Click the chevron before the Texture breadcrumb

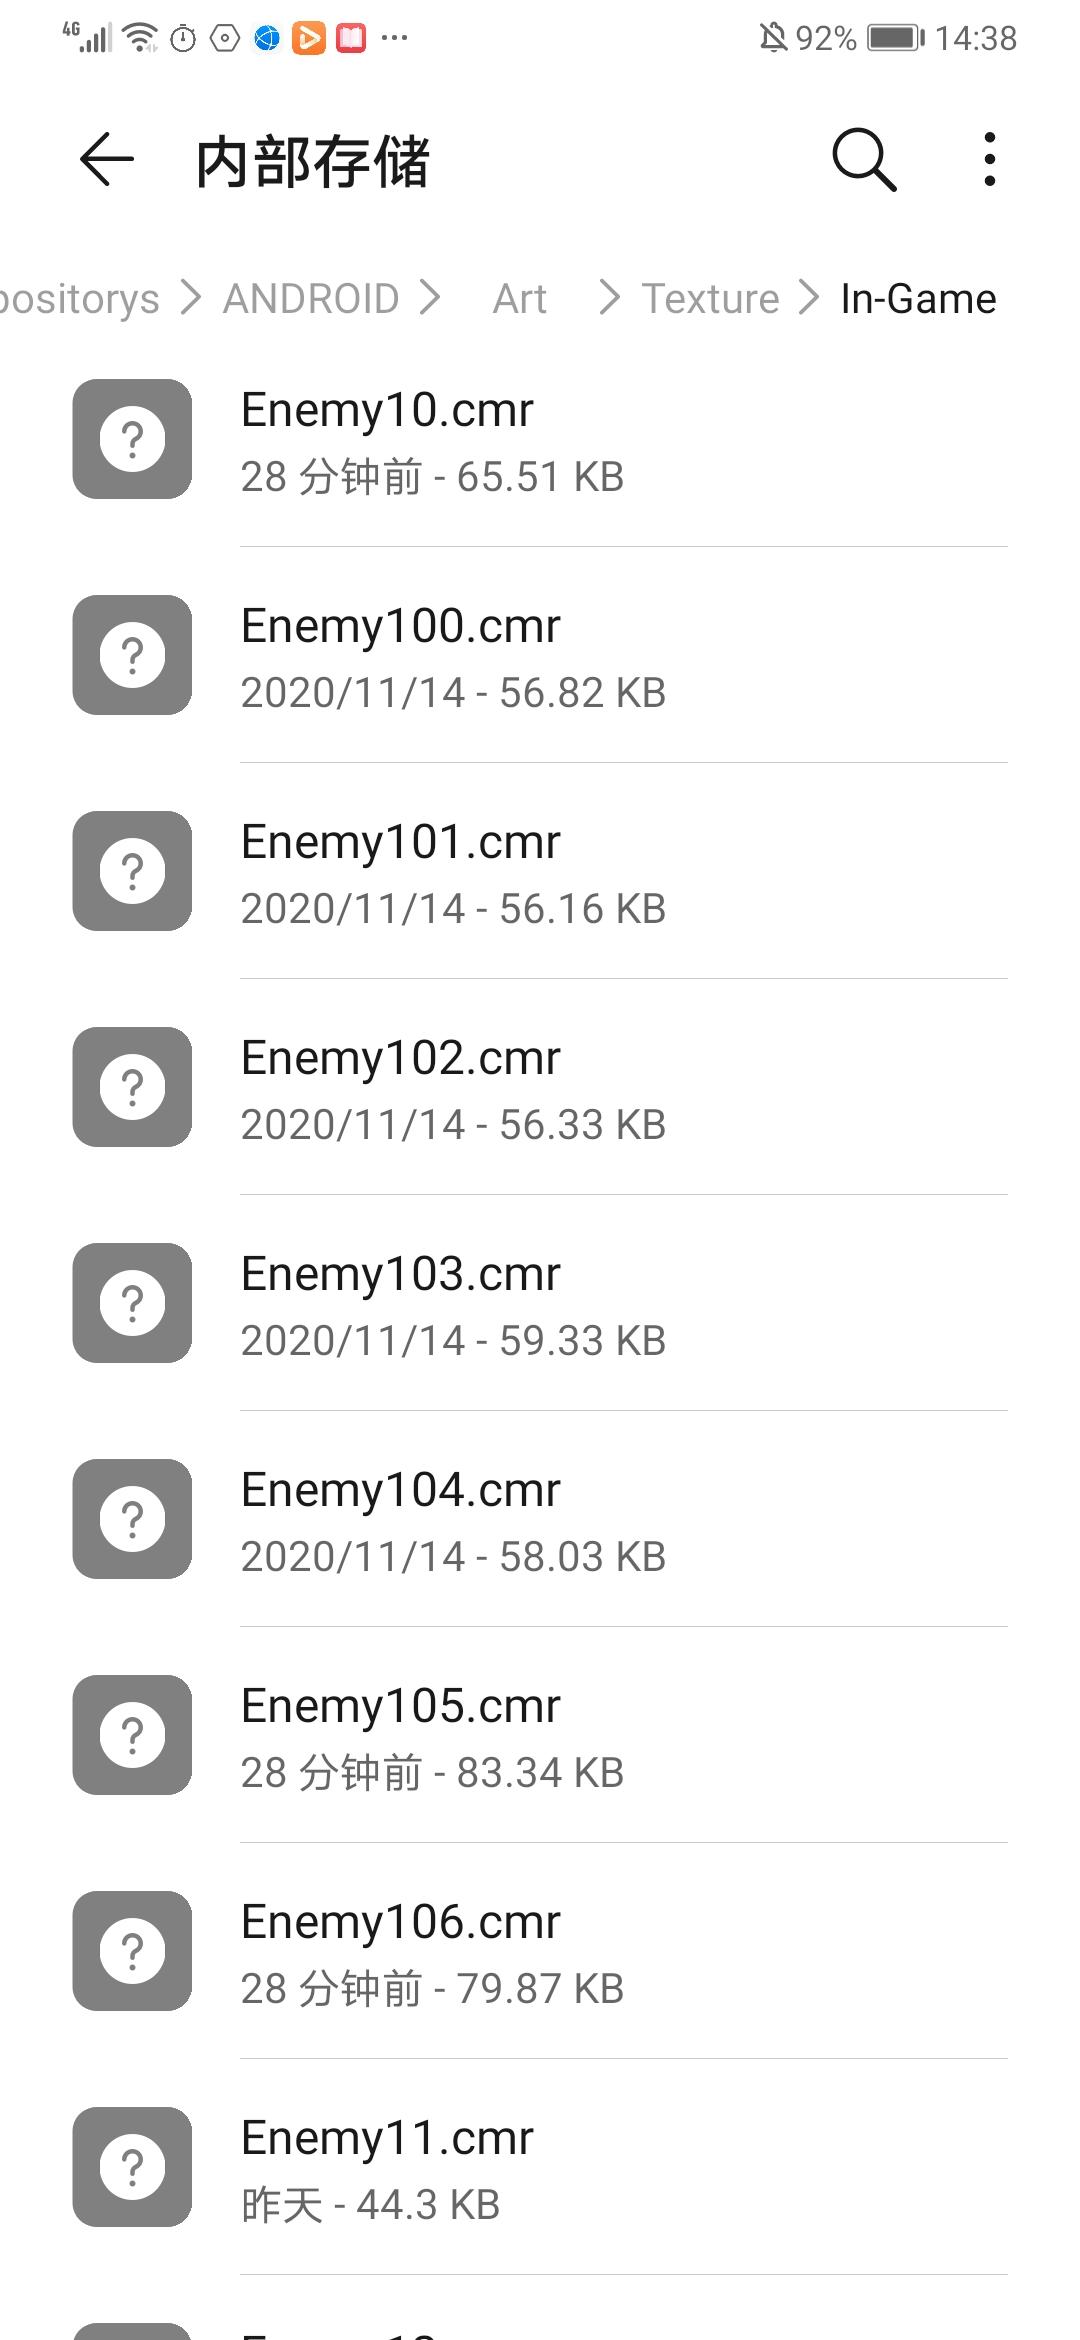pyautogui.click(x=608, y=297)
